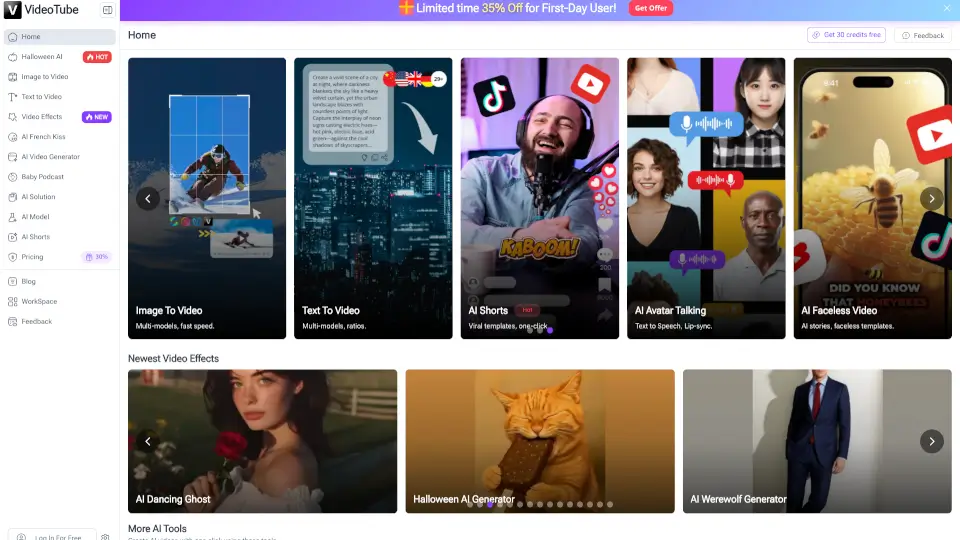This screenshot has height=540, width=960.
Task: Click the gift icon in promo banner
Action: click(405, 8)
